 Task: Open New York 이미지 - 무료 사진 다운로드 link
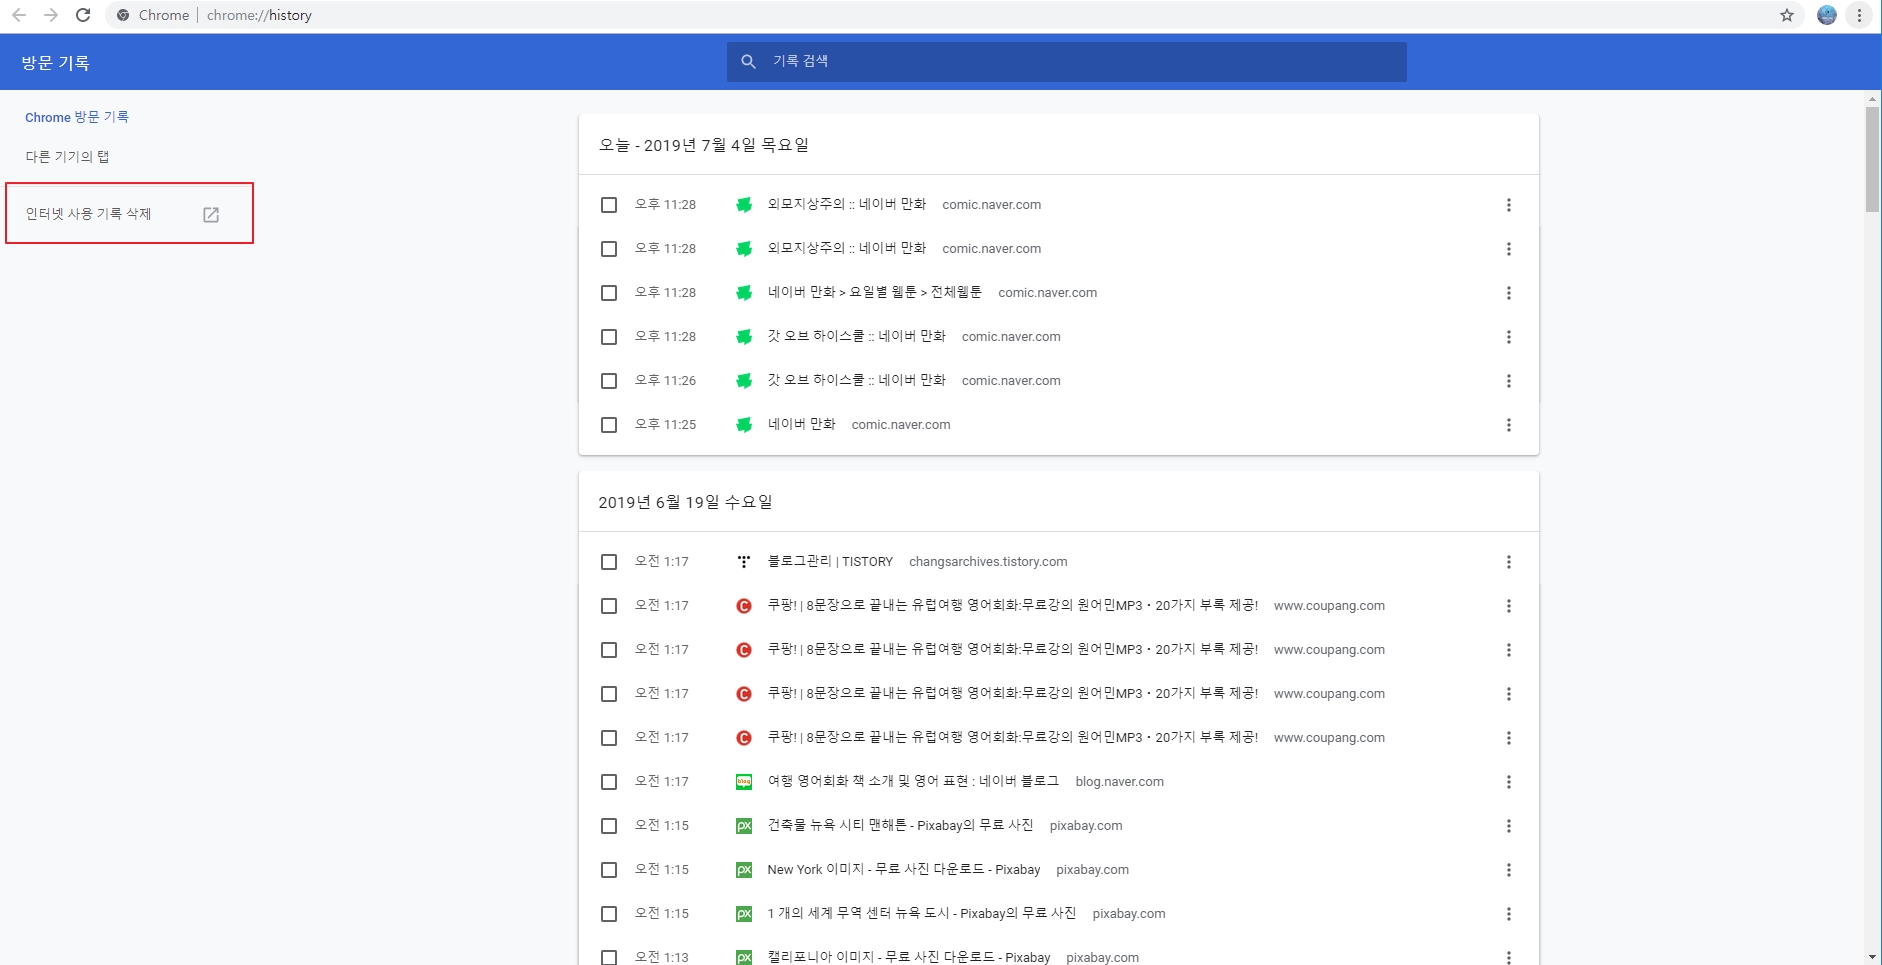pos(904,869)
